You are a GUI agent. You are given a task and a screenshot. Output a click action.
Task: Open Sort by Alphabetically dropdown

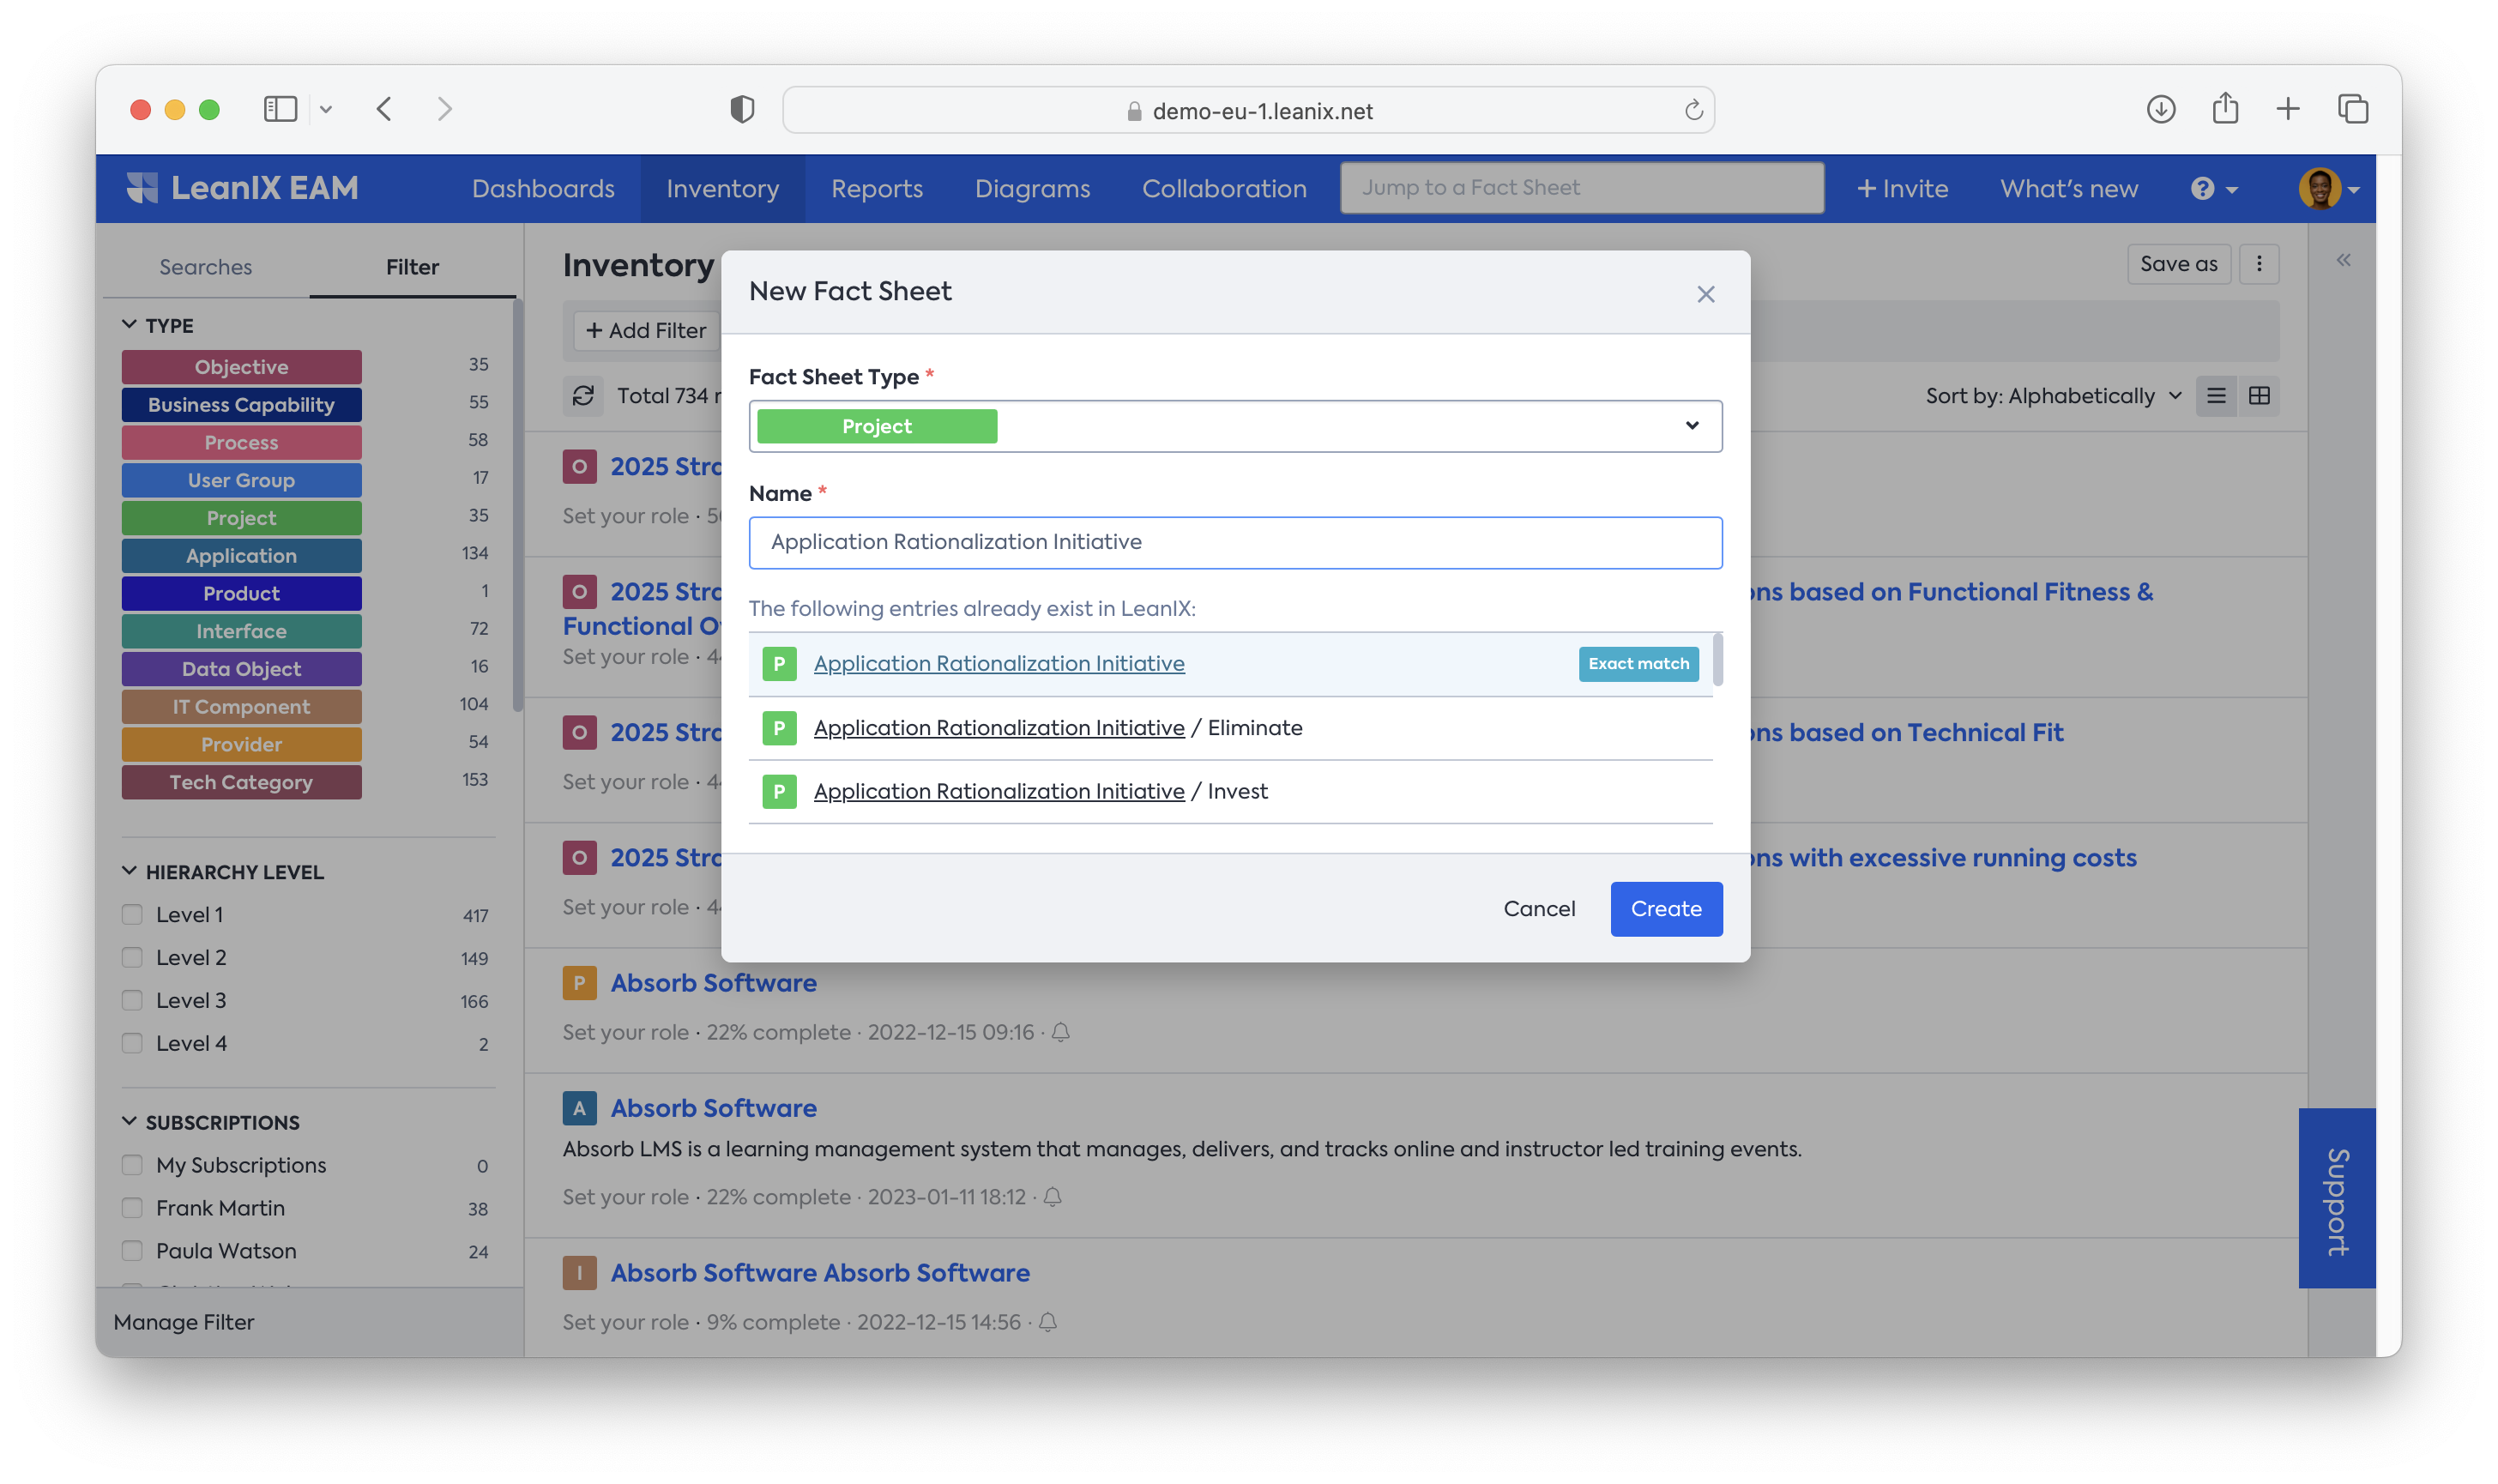[2053, 396]
